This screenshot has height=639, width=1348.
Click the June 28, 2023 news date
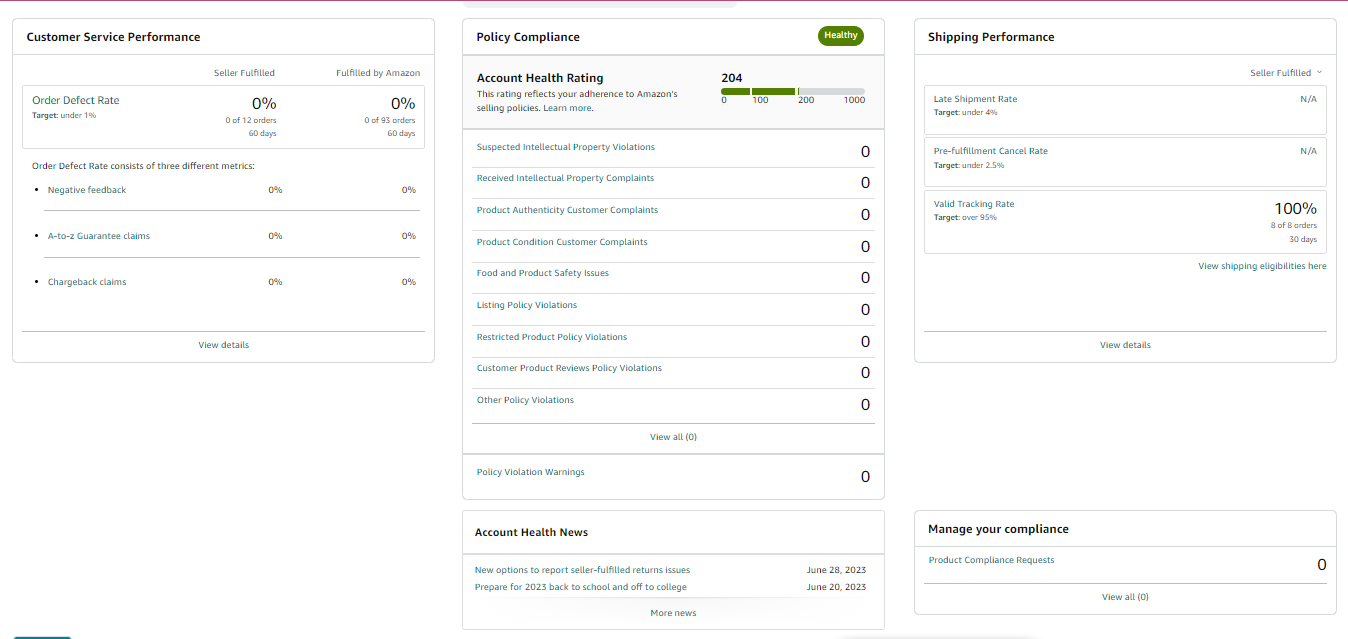(836, 570)
